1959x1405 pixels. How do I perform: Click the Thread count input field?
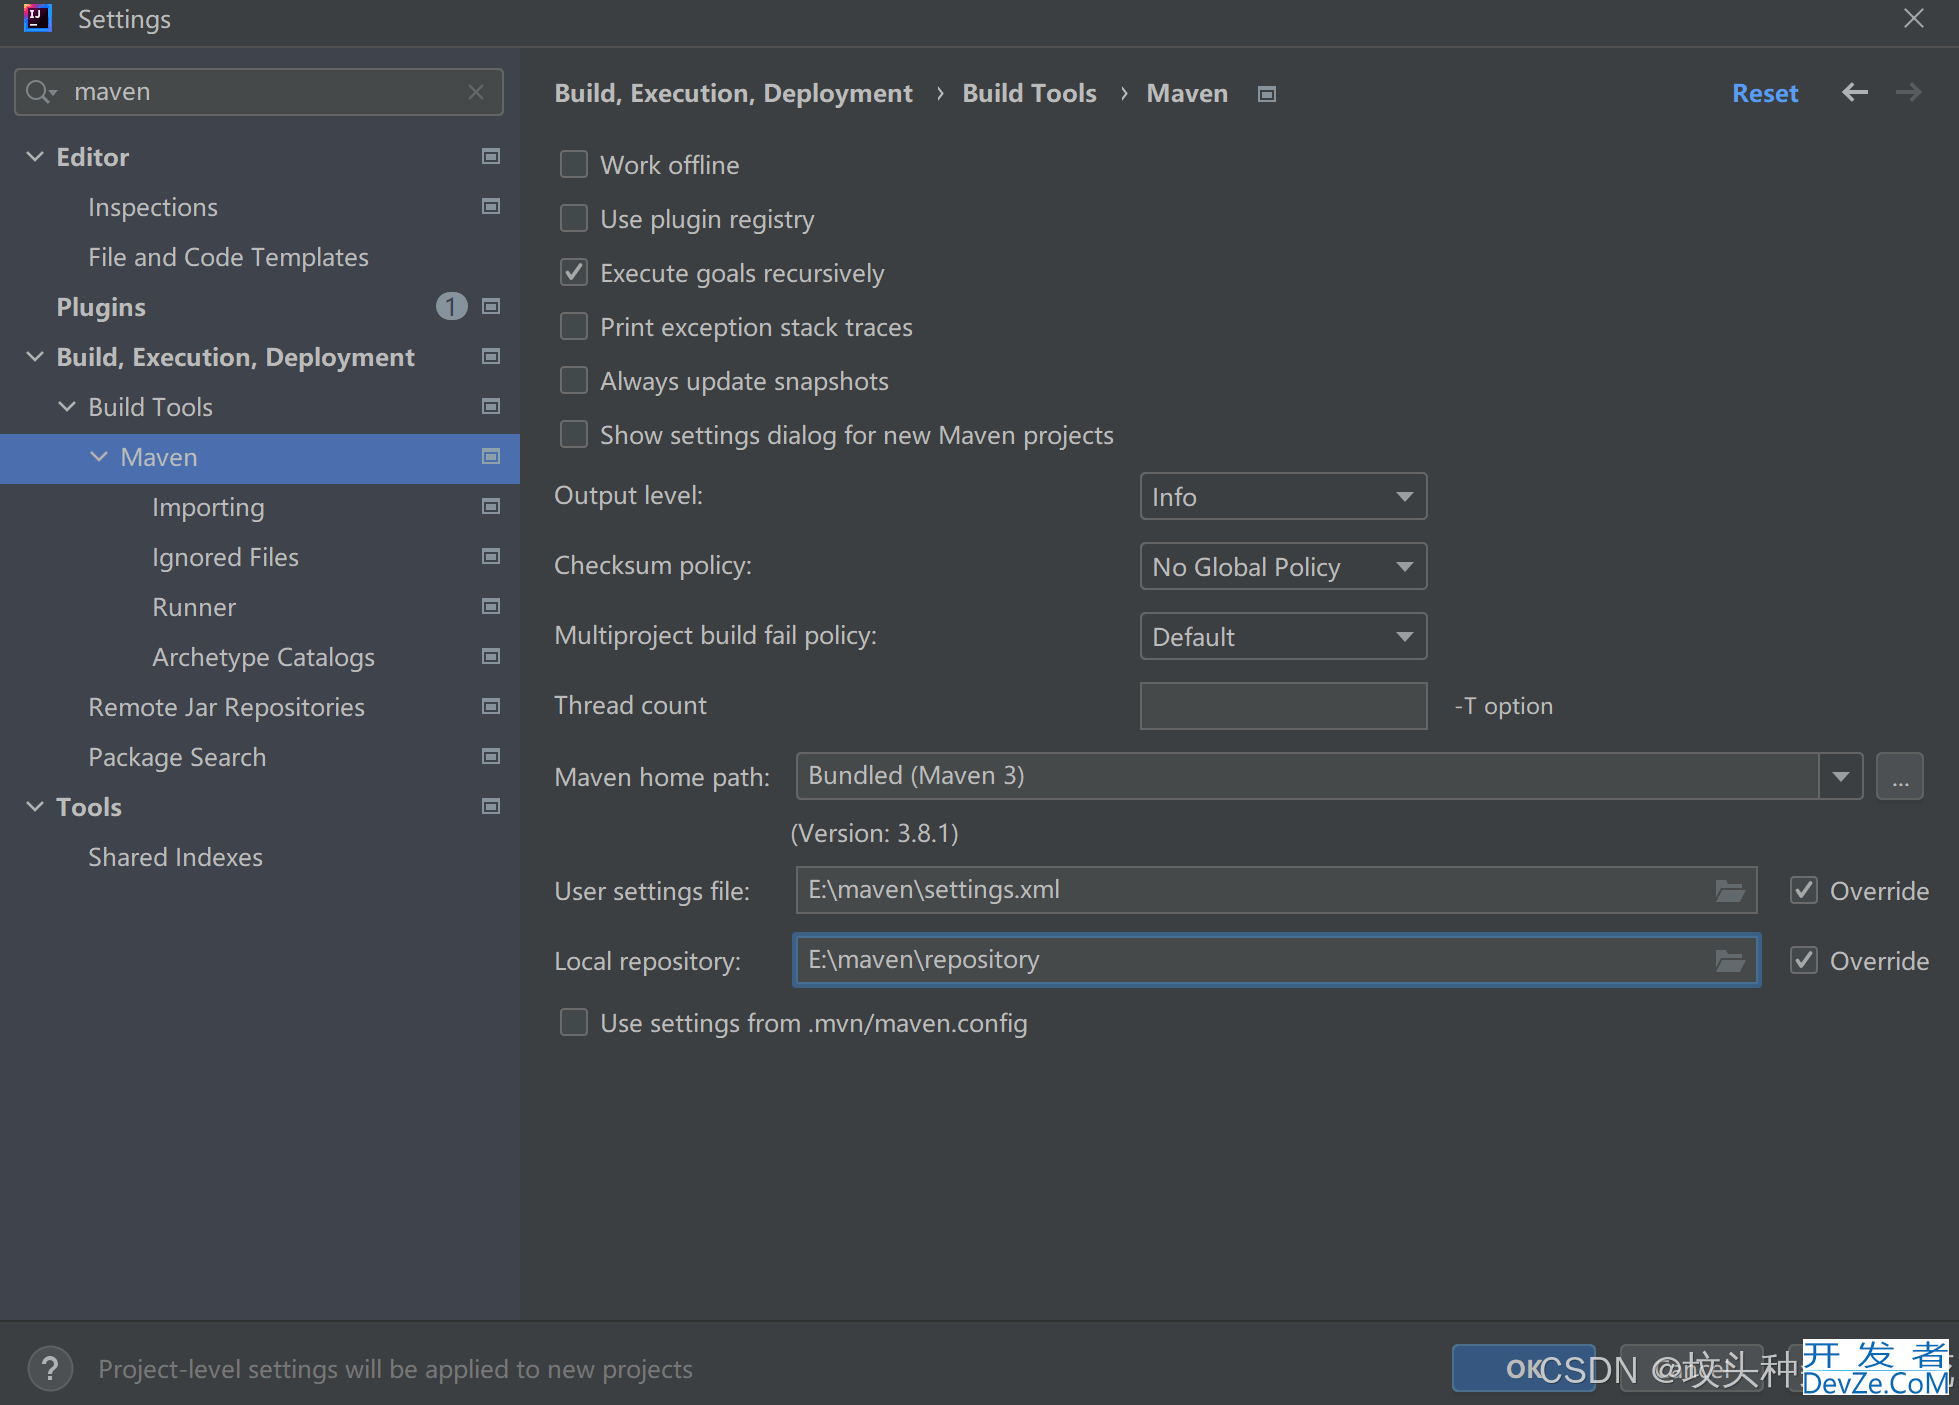1283,706
